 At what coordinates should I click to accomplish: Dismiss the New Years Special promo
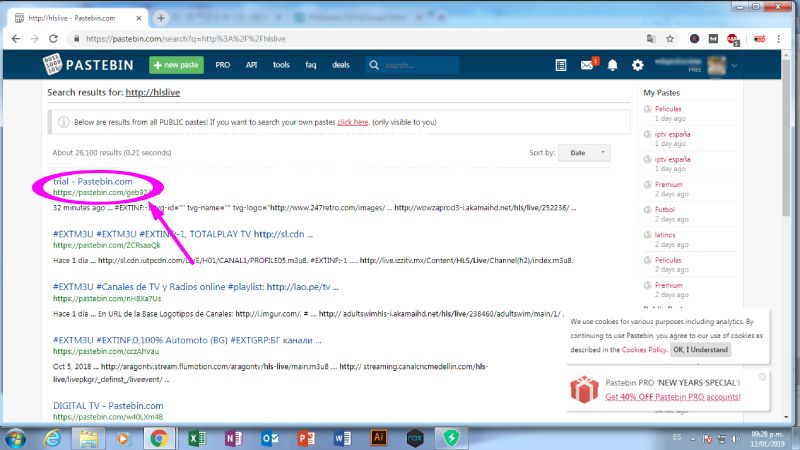[762, 377]
